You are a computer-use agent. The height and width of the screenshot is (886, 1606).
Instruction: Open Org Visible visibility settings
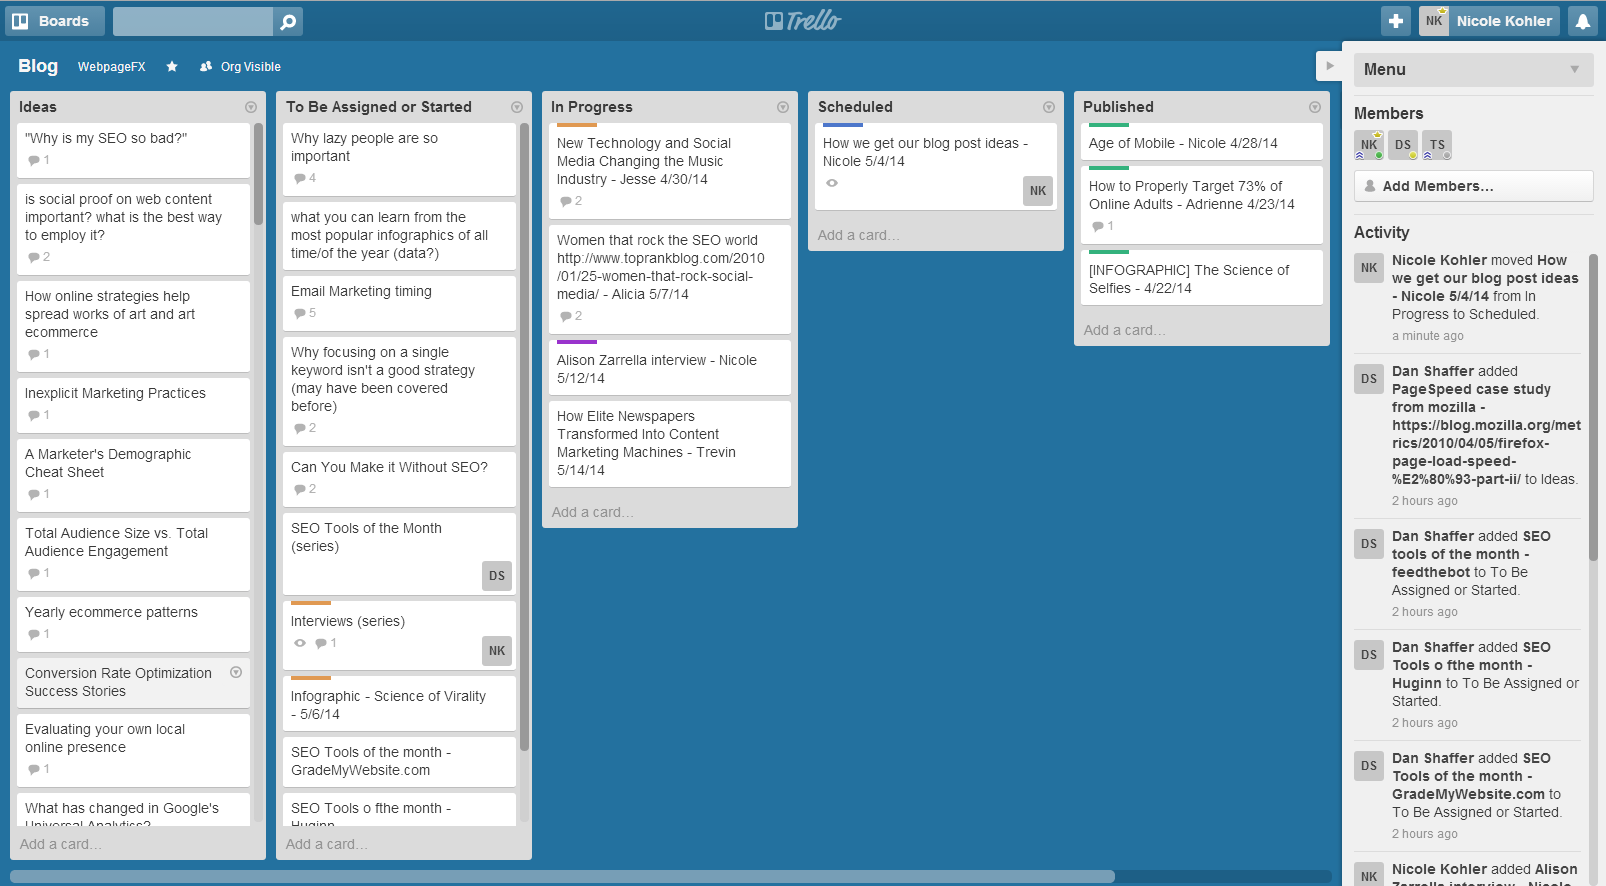(x=240, y=67)
